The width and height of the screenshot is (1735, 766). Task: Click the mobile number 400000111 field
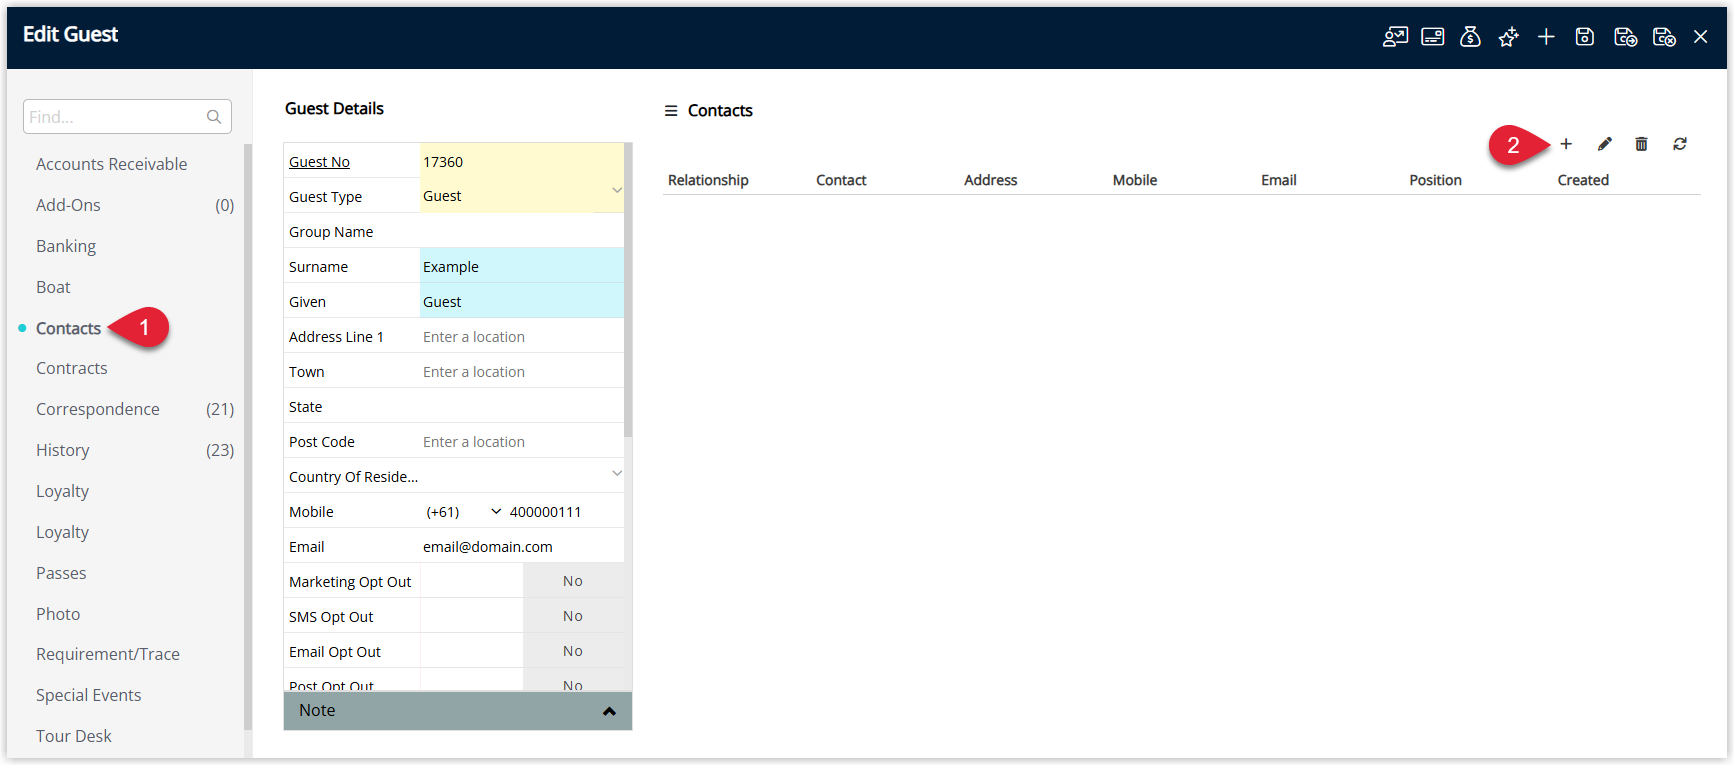565,512
